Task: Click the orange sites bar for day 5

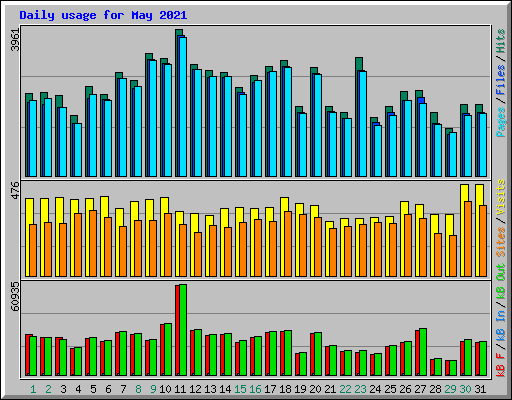Action: 93,243
